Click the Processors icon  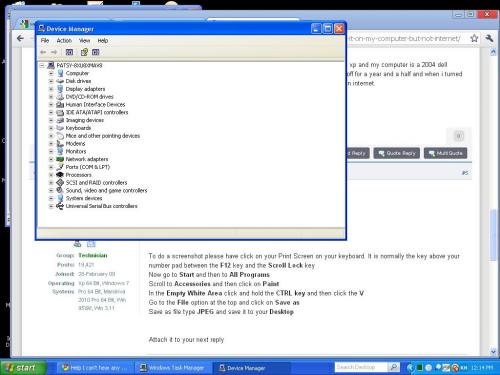point(60,175)
